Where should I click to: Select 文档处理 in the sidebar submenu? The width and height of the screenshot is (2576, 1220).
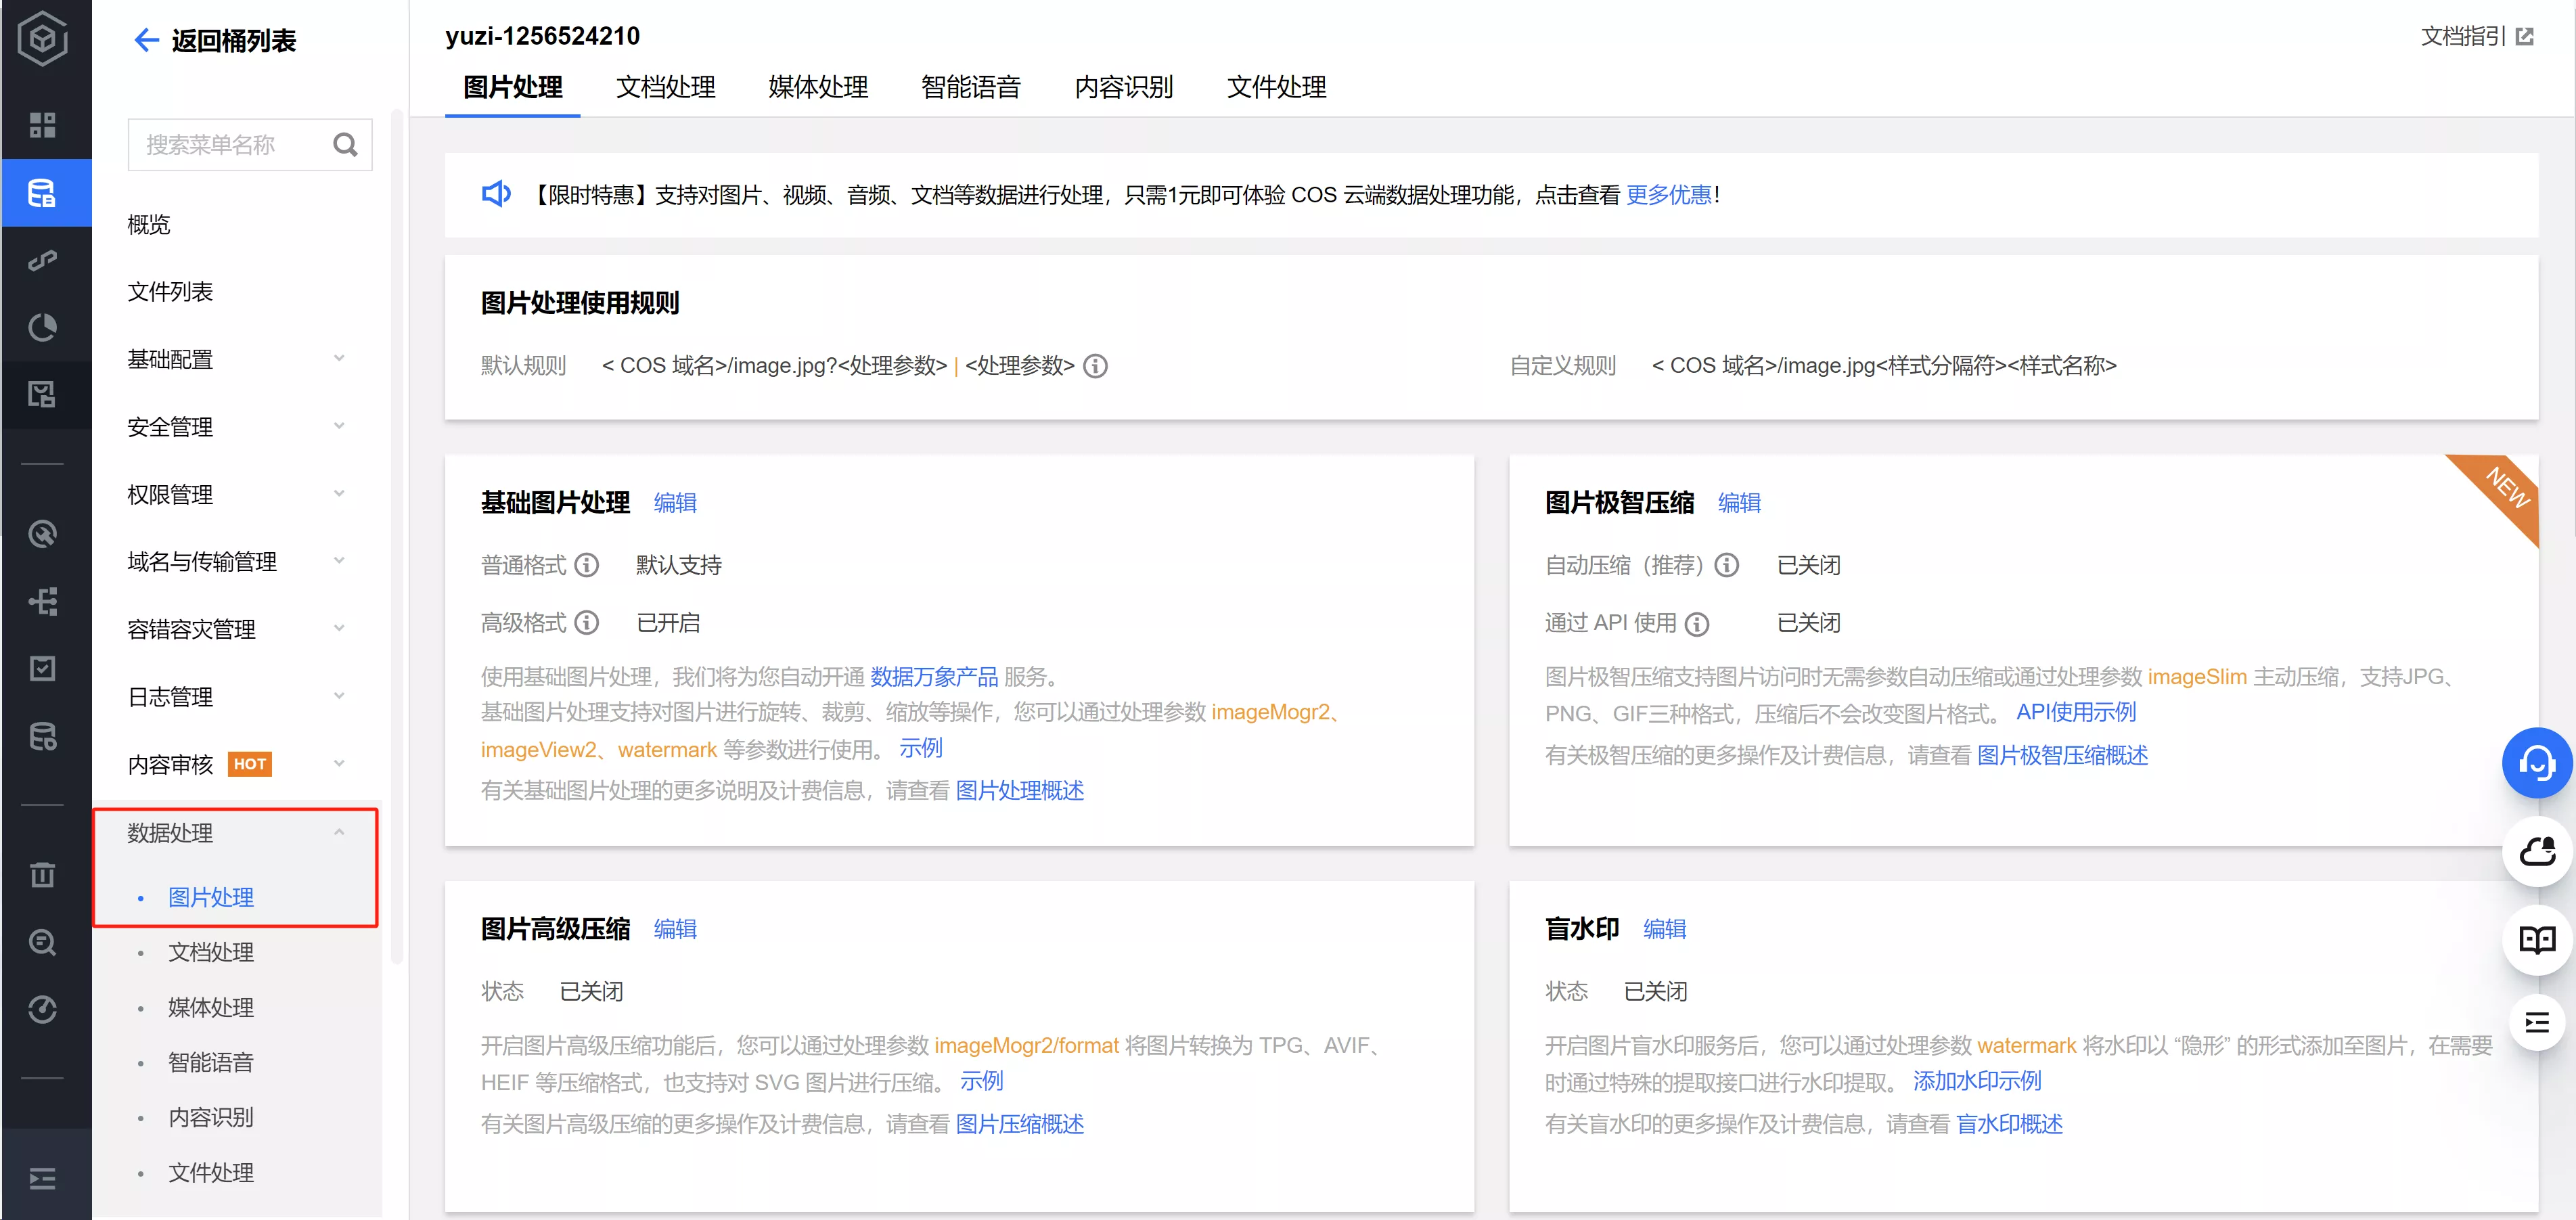211,952
